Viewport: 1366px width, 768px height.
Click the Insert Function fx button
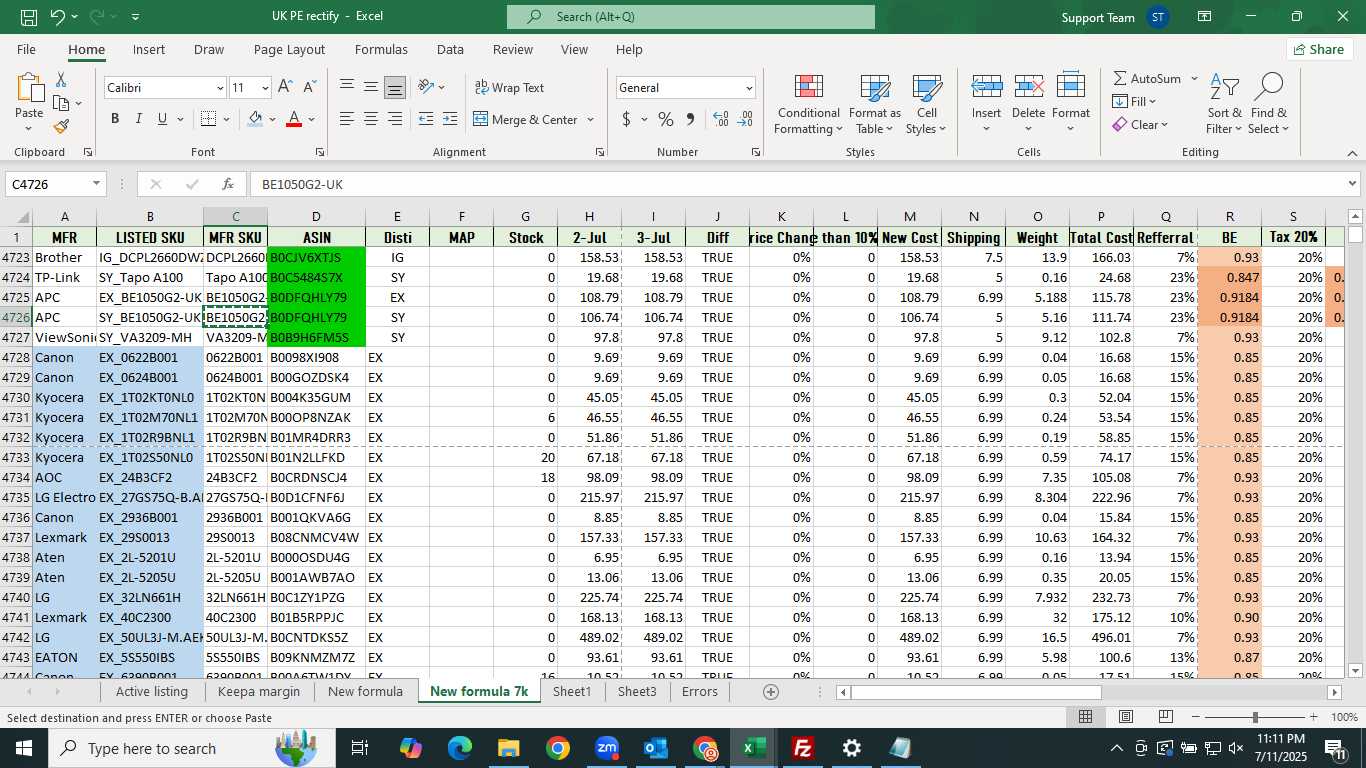[x=228, y=184]
